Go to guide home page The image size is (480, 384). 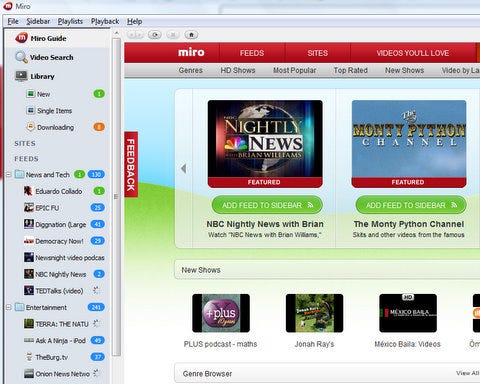point(191,35)
